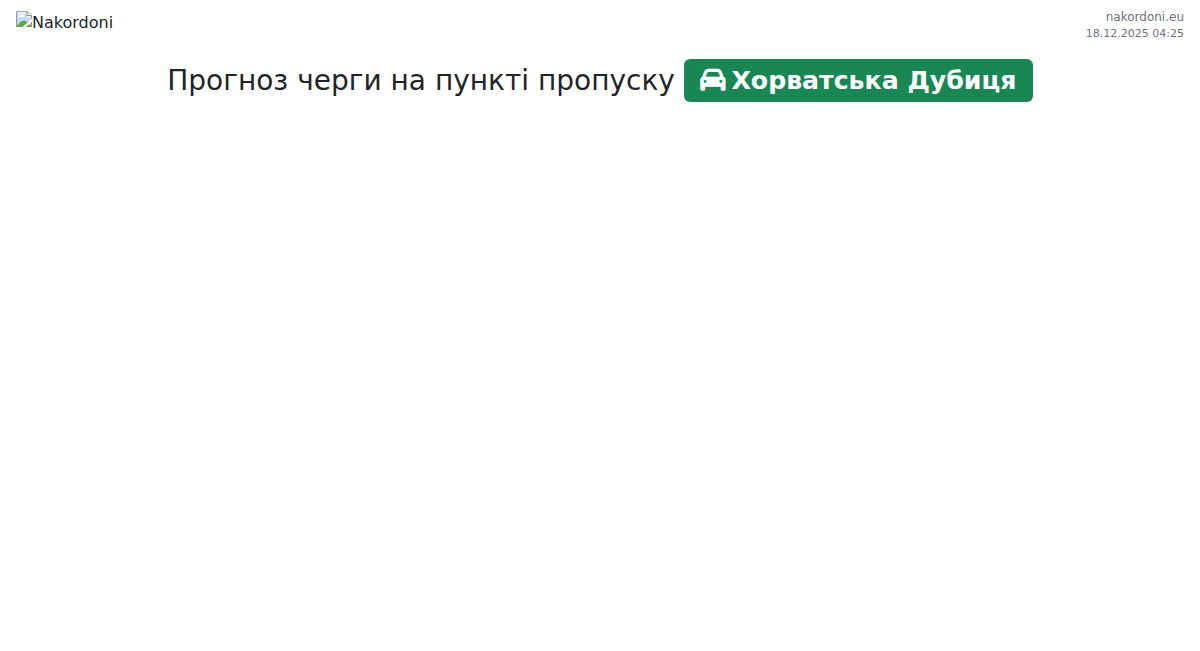Click the Nakordoni logo alt text
Screen dimensions: 1200x651
[72, 23]
